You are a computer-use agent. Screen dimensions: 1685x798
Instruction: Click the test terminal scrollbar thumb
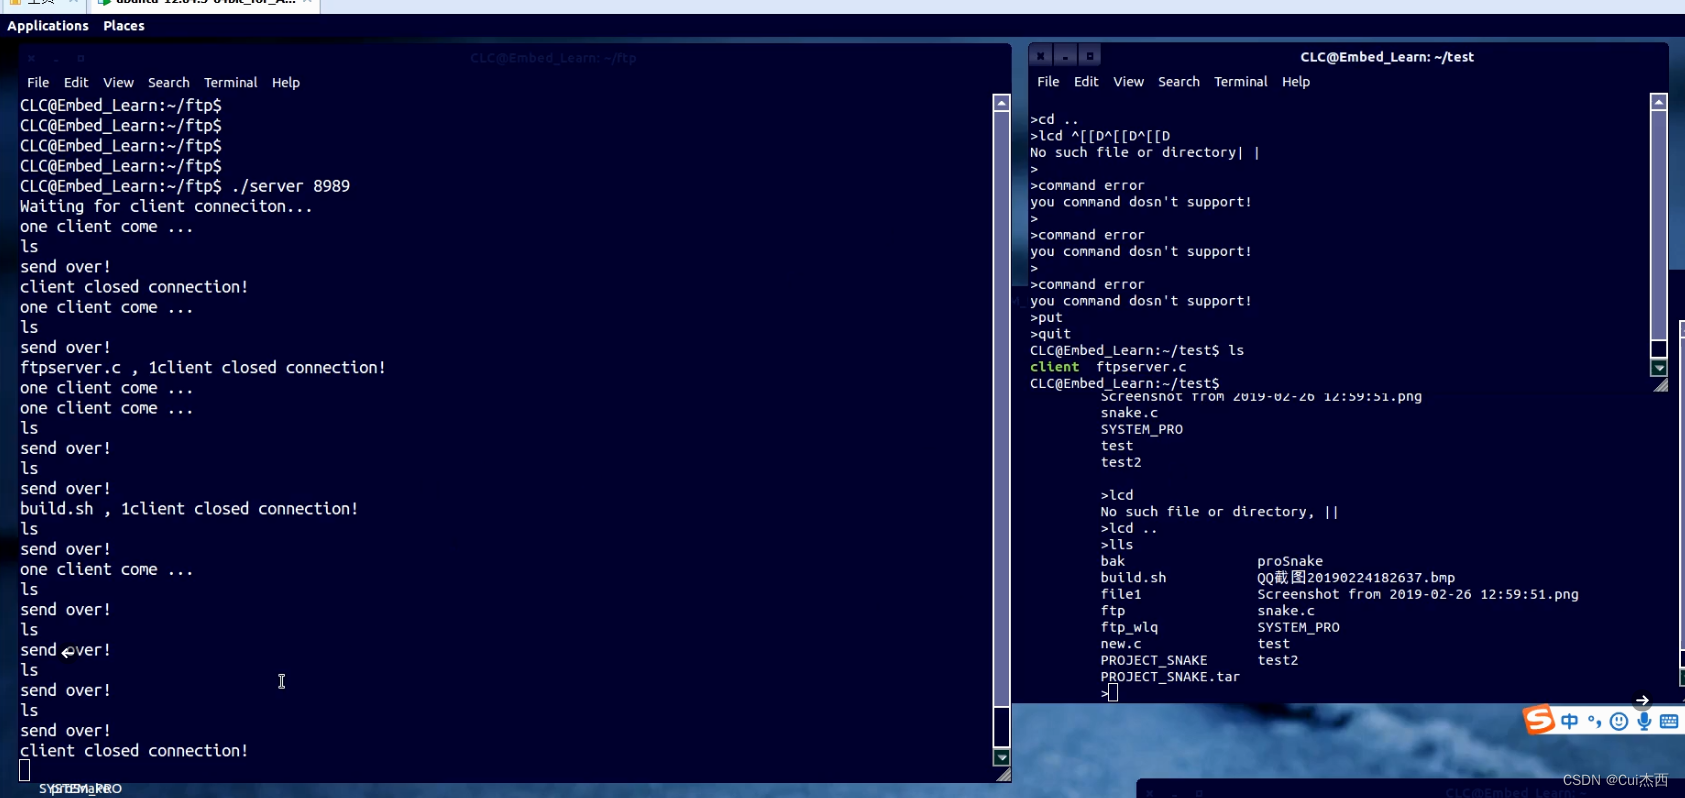point(1659,349)
